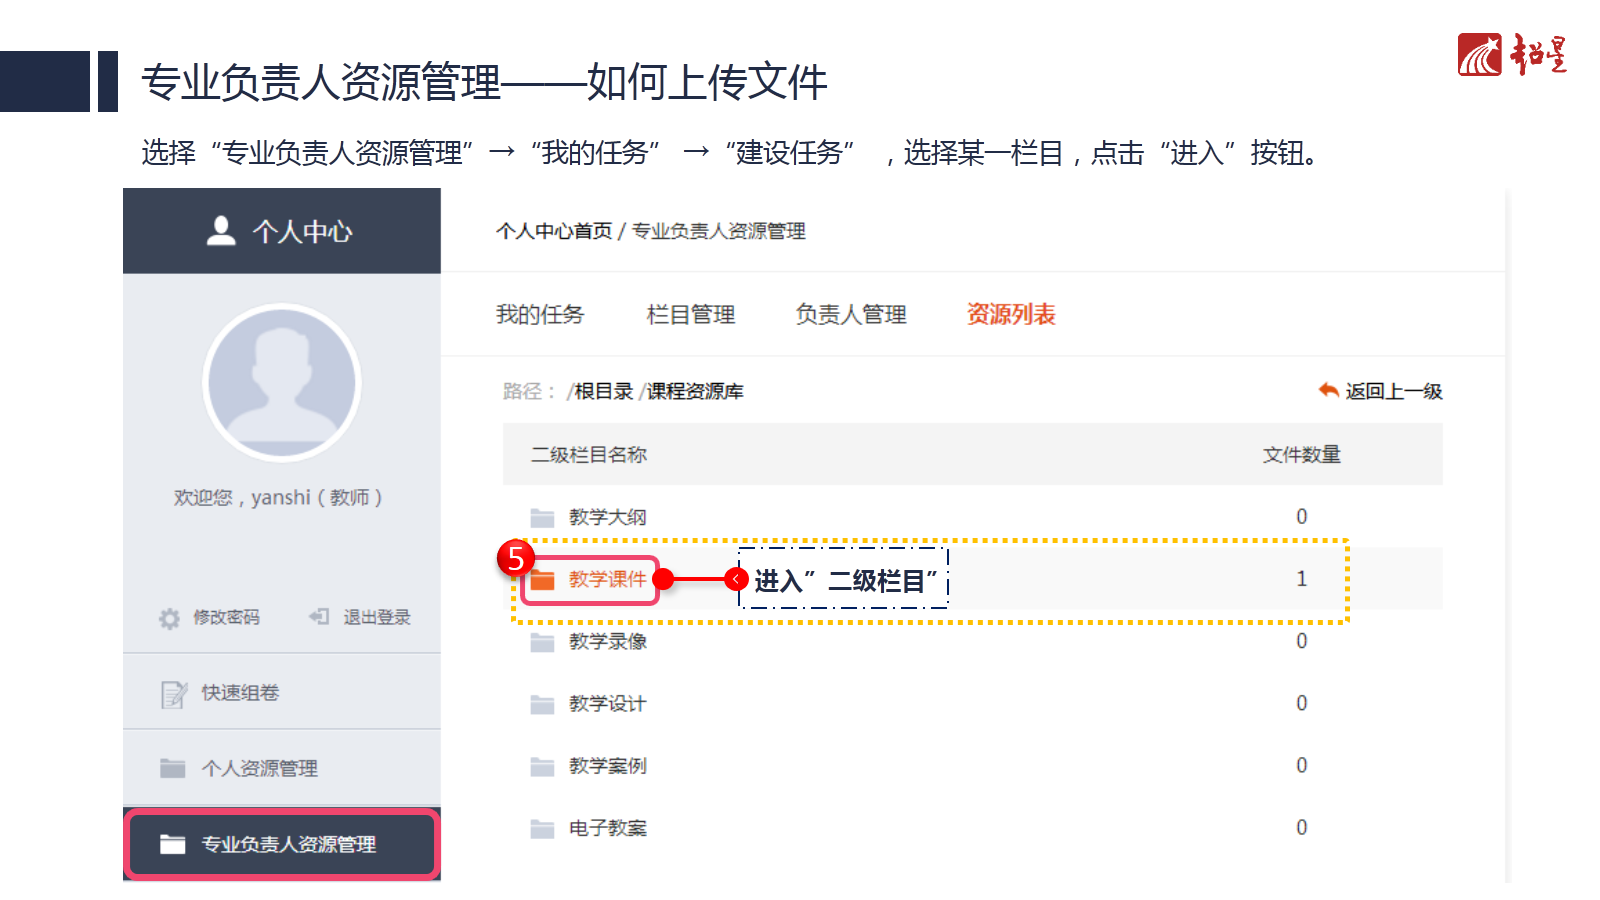Select the 资源列表 tab
This screenshot has width=1600, height=900.
click(x=1011, y=315)
